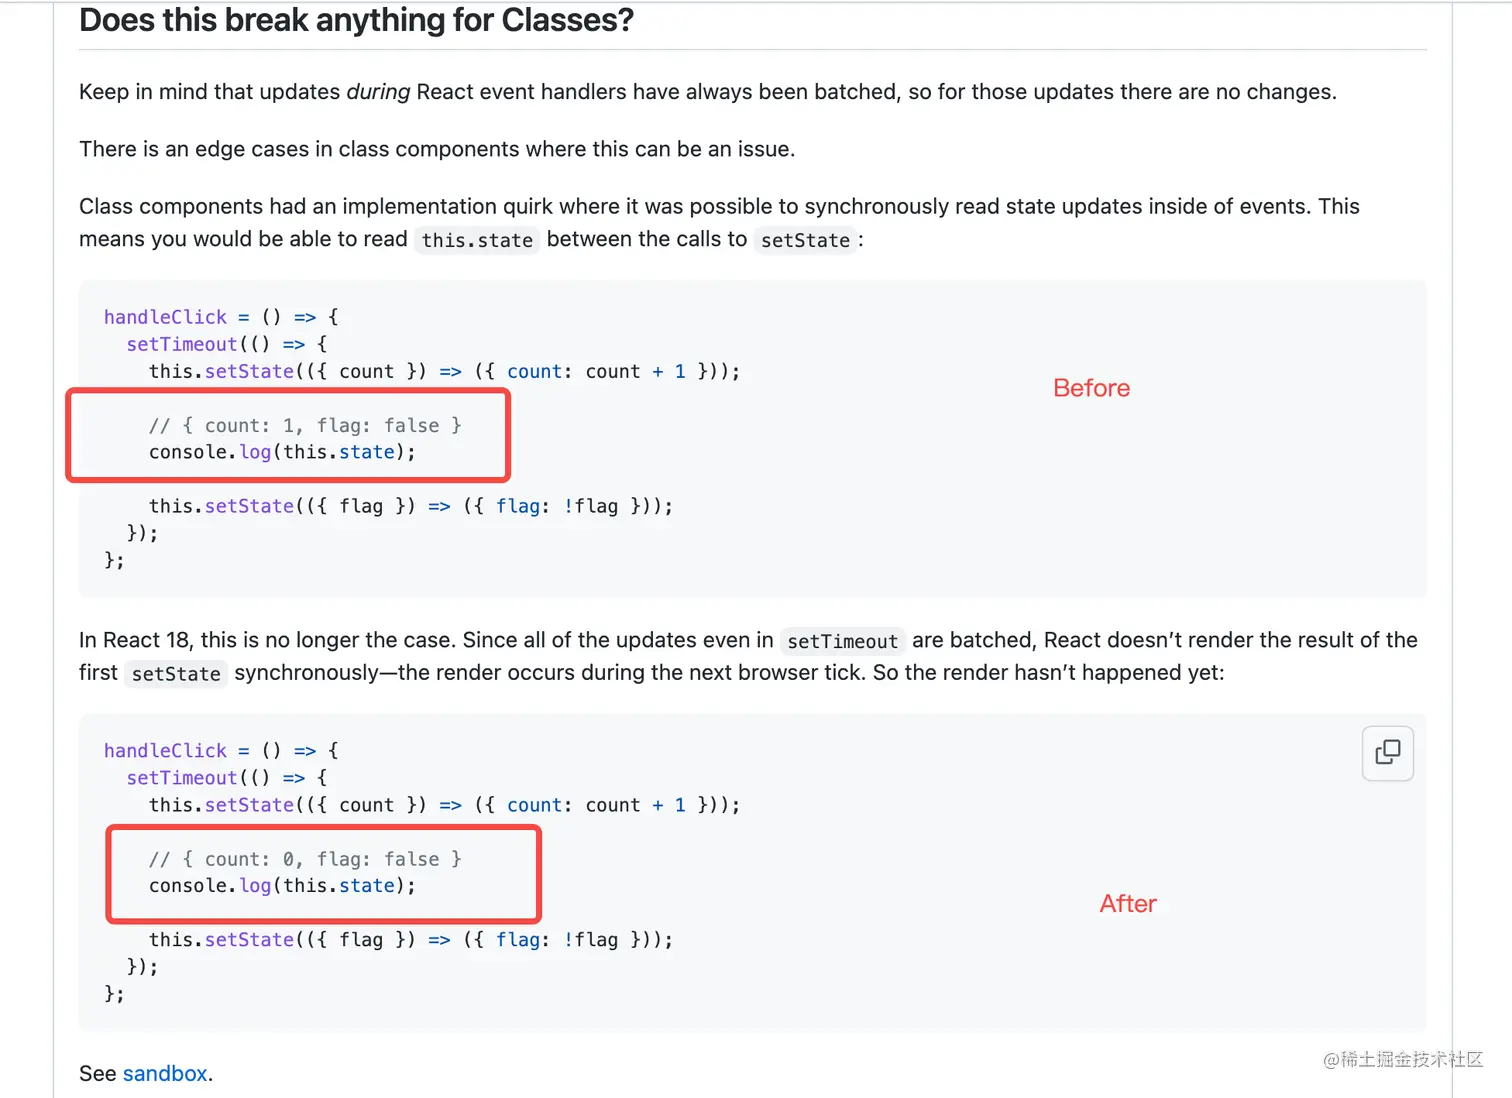The height and width of the screenshot is (1098, 1512).
Task: Click console.log line in the After block
Action: (282, 886)
